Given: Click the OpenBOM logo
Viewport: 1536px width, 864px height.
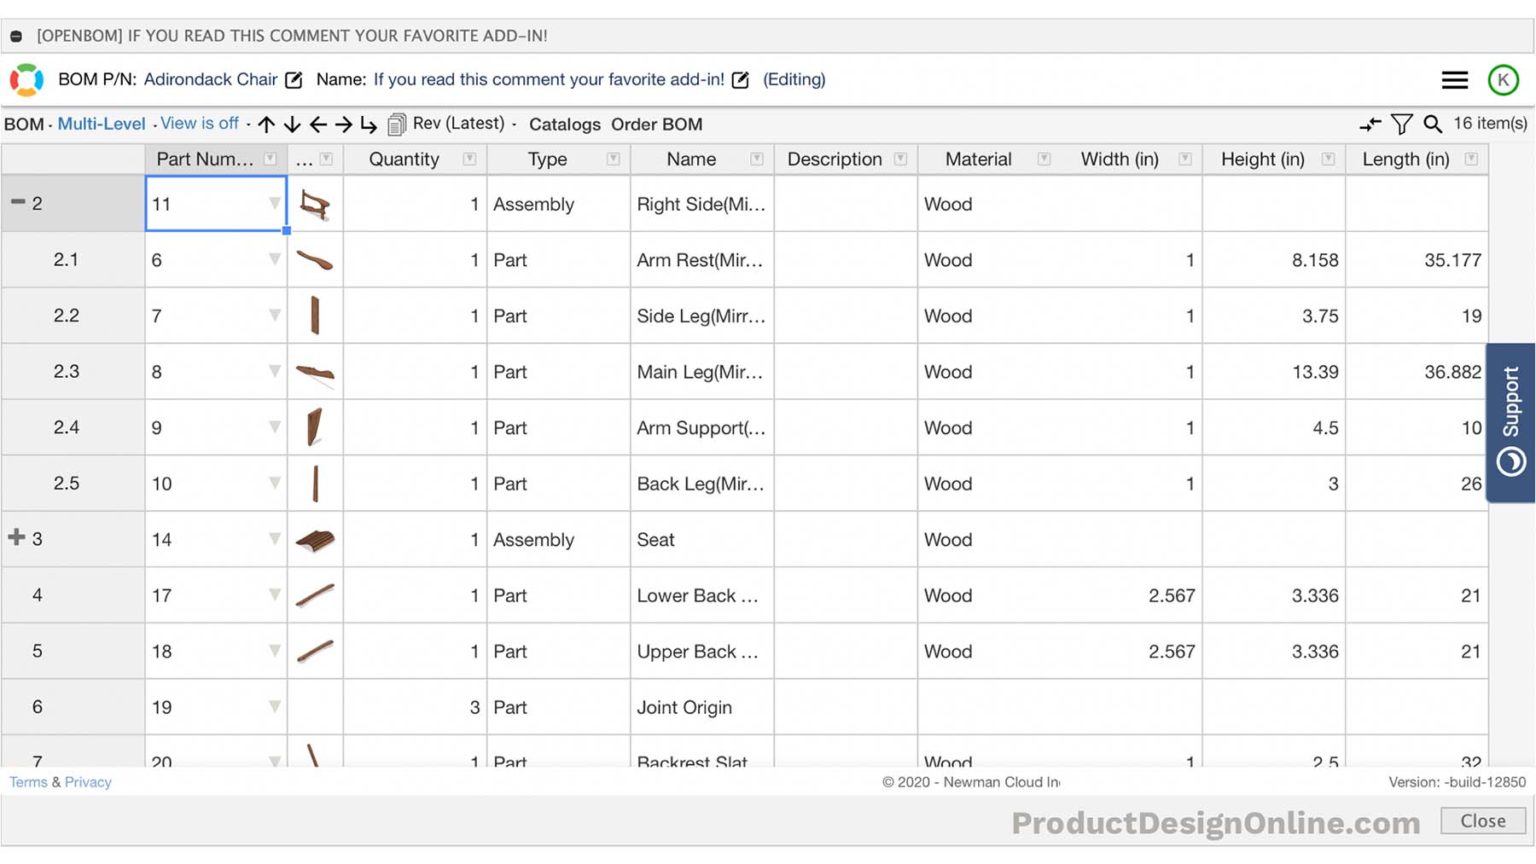Looking at the screenshot, I should pyautogui.click(x=27, y=79).
